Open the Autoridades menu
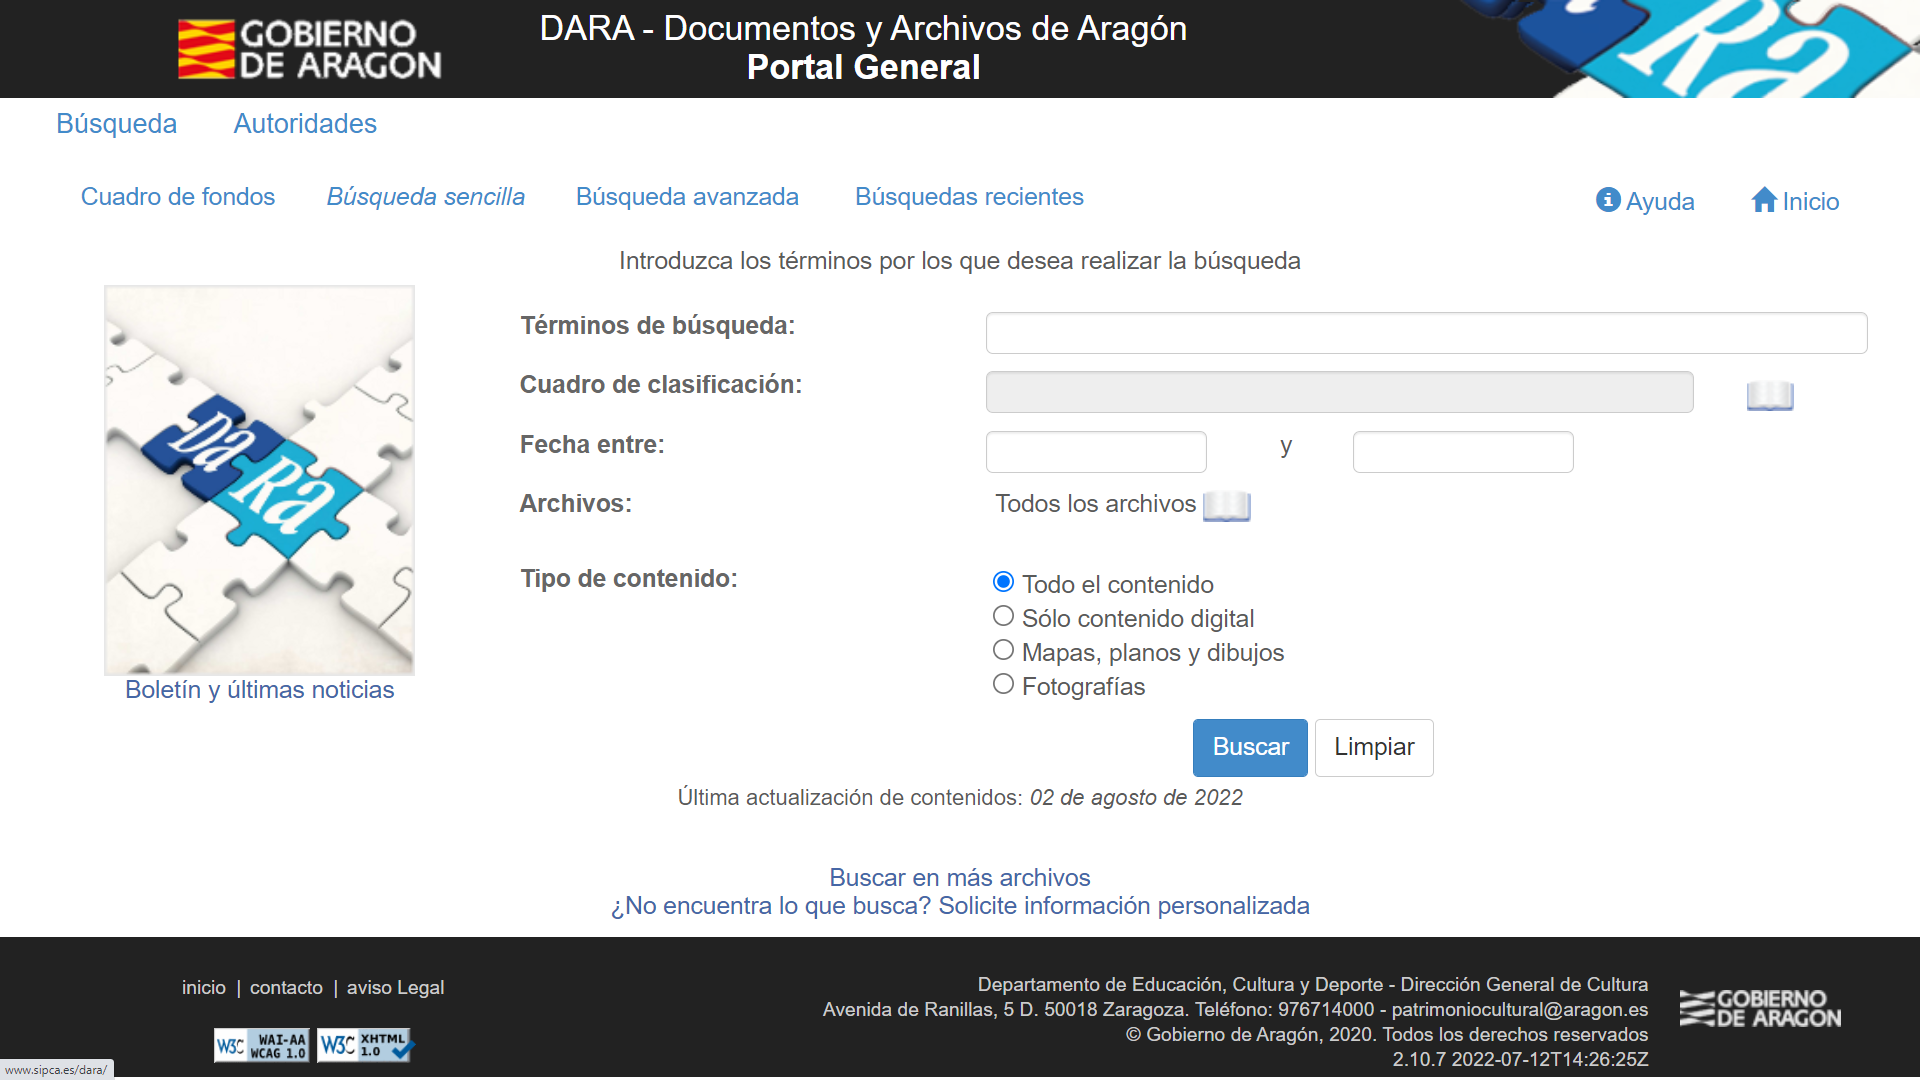Viewport: 1920px width, 1080px height. [x=305, y=124]
